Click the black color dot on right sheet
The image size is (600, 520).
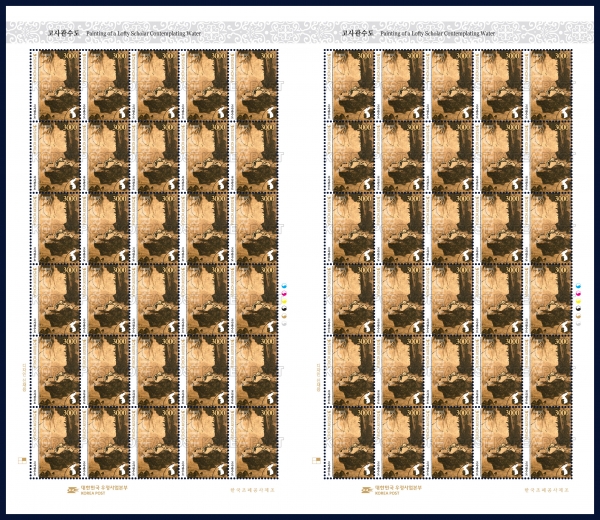tap(580, 309)
